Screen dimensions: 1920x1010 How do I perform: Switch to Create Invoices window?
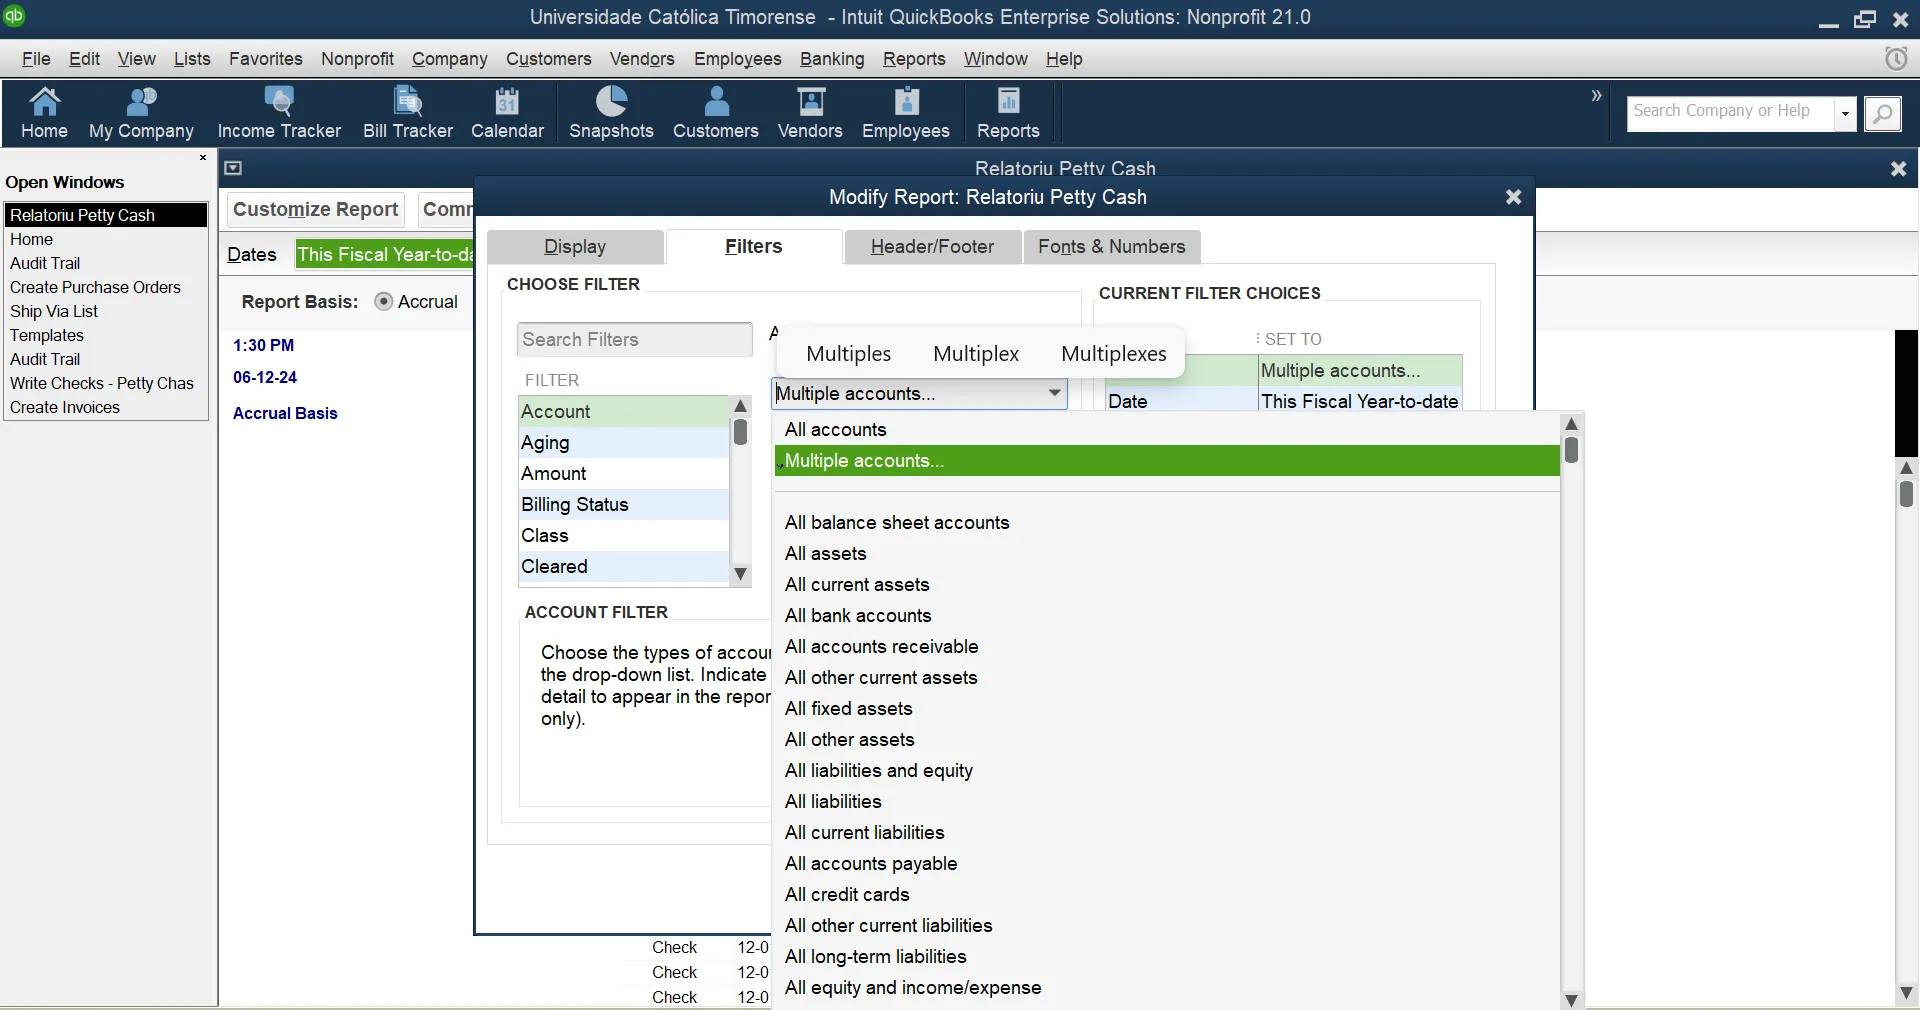(x=105, y=407)
